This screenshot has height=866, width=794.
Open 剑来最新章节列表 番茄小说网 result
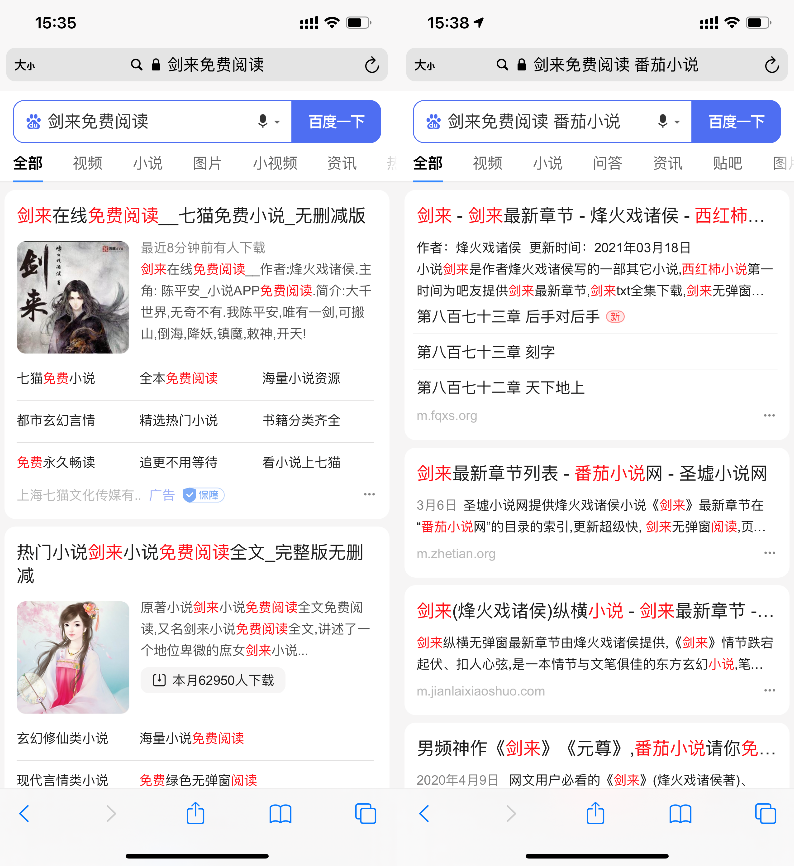tap(592, 473)
